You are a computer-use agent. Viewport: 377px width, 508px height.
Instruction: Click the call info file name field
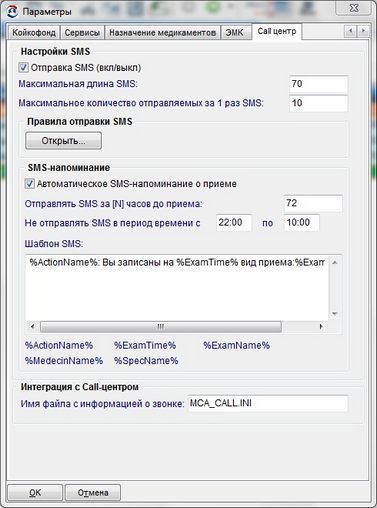point(268,404)
